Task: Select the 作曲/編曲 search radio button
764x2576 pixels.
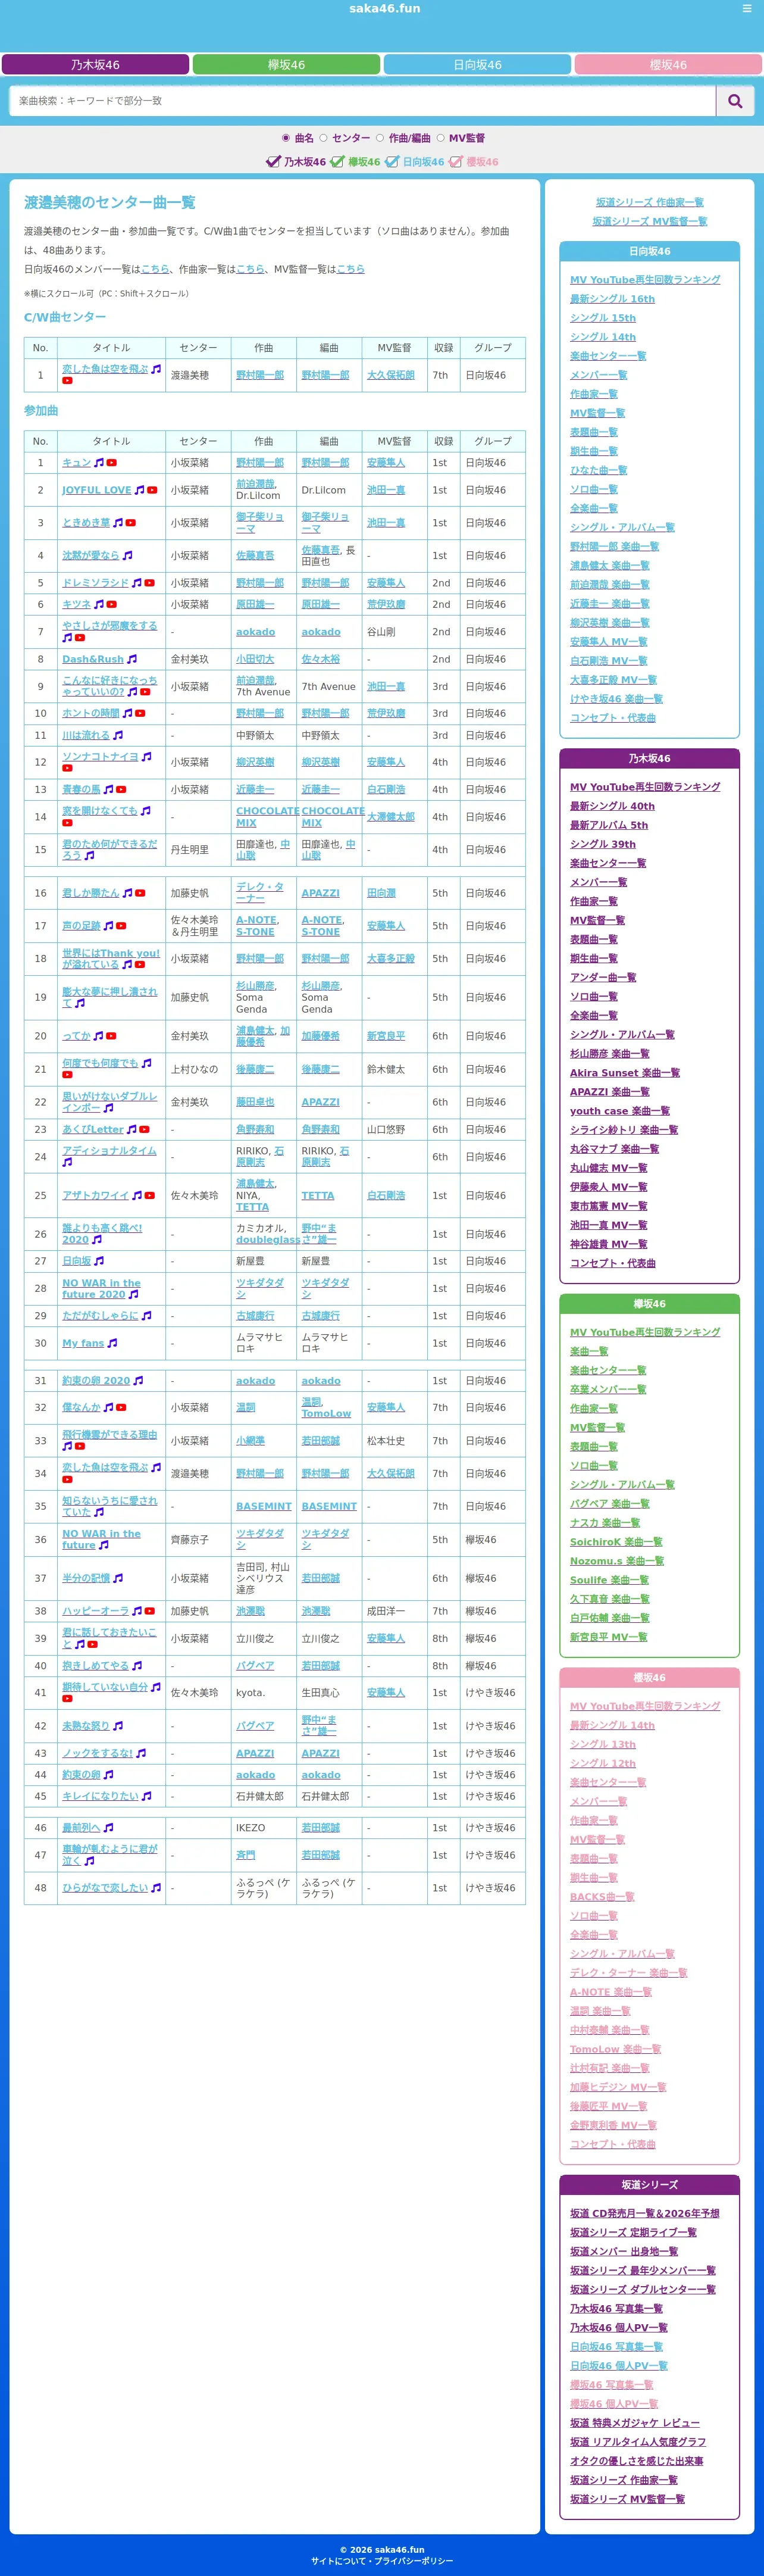Action: (380, 138)
